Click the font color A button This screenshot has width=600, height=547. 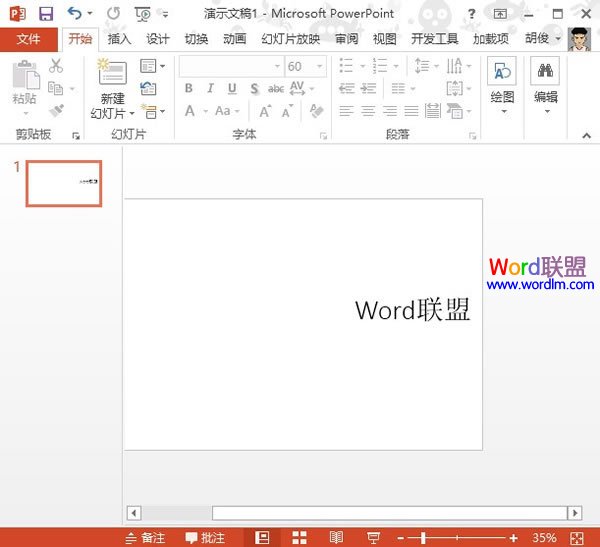[x=190, y=111]
